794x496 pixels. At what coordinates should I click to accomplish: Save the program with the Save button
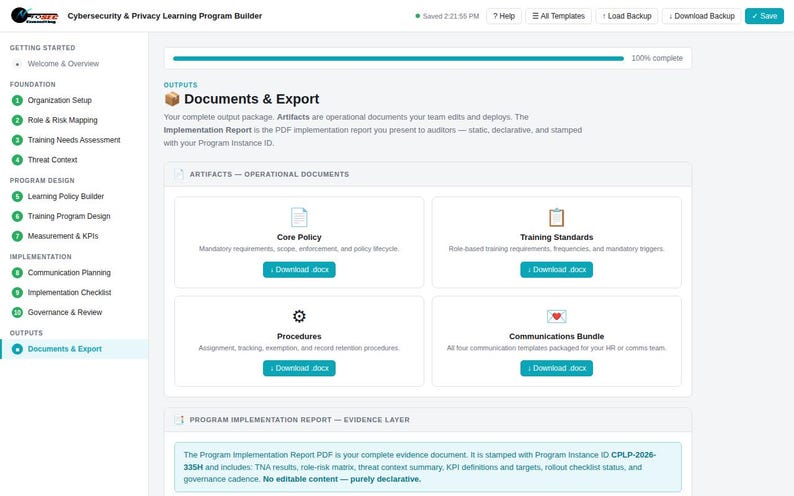764,16
